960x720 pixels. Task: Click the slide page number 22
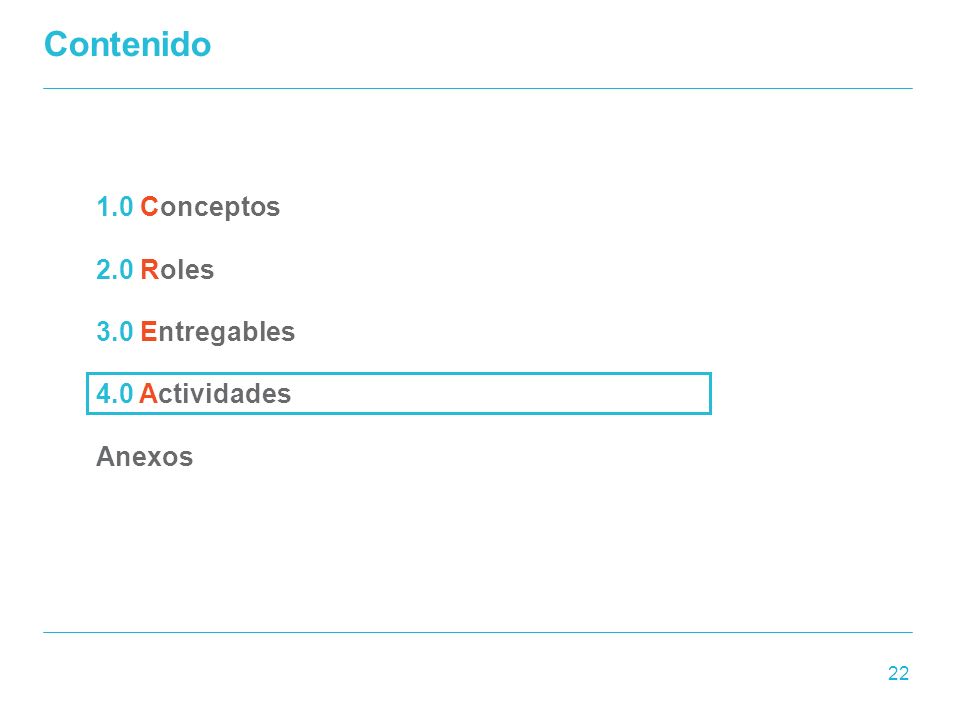coord(898,673)
